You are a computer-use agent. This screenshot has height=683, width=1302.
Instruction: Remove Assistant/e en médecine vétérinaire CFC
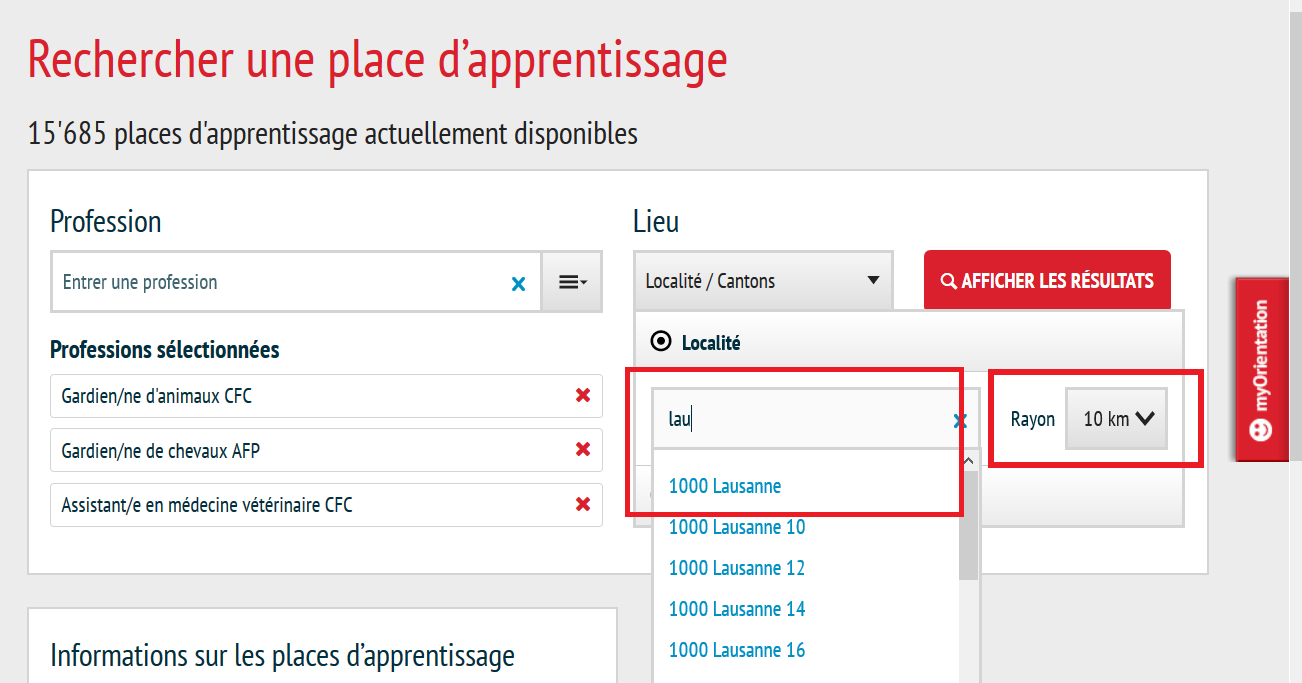pyautogui.click(x=583, y=505)
